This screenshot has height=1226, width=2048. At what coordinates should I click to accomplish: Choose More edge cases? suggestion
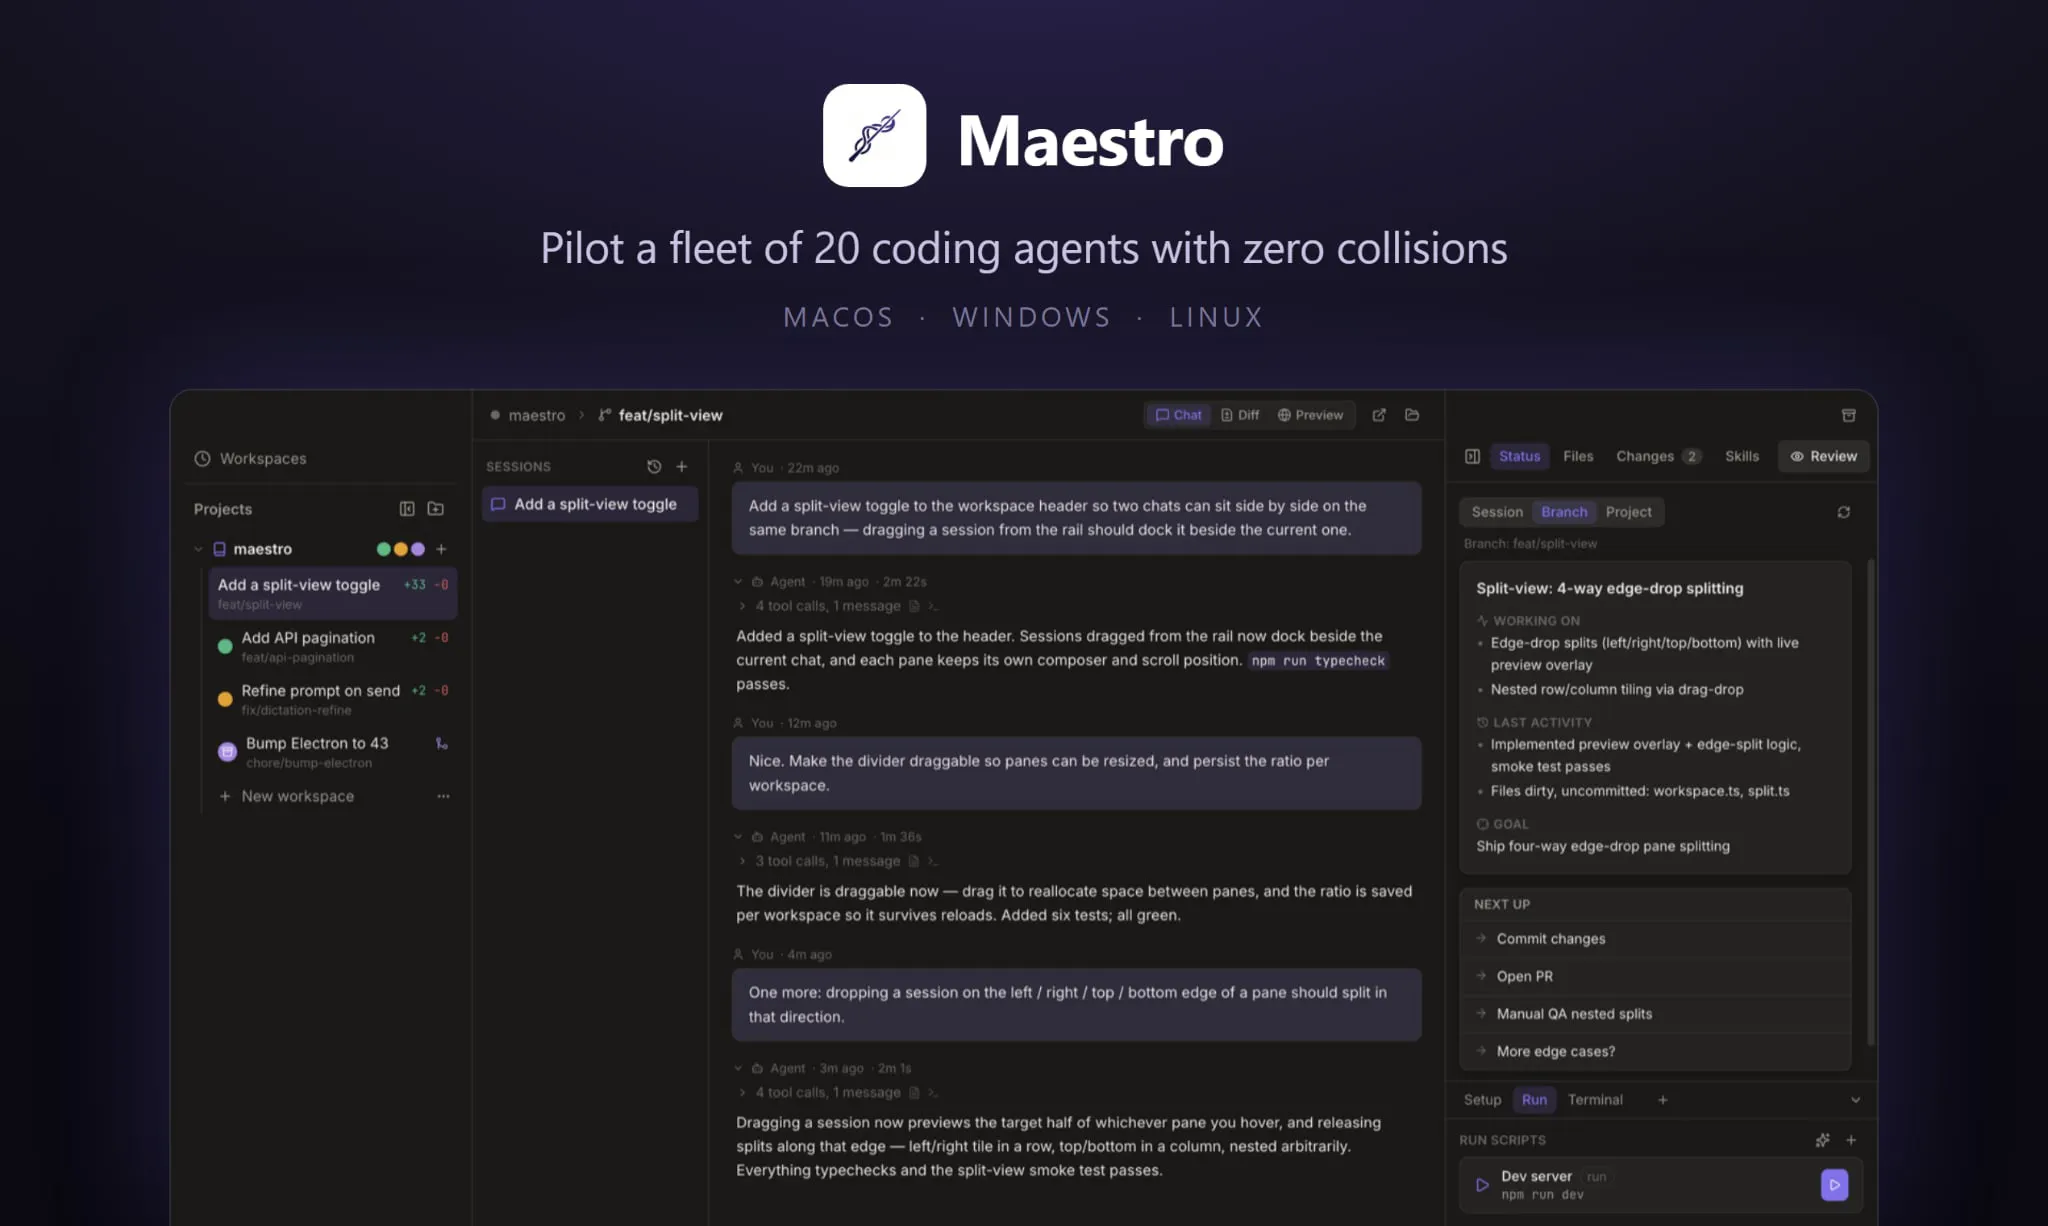(x=1655, y=1051)
